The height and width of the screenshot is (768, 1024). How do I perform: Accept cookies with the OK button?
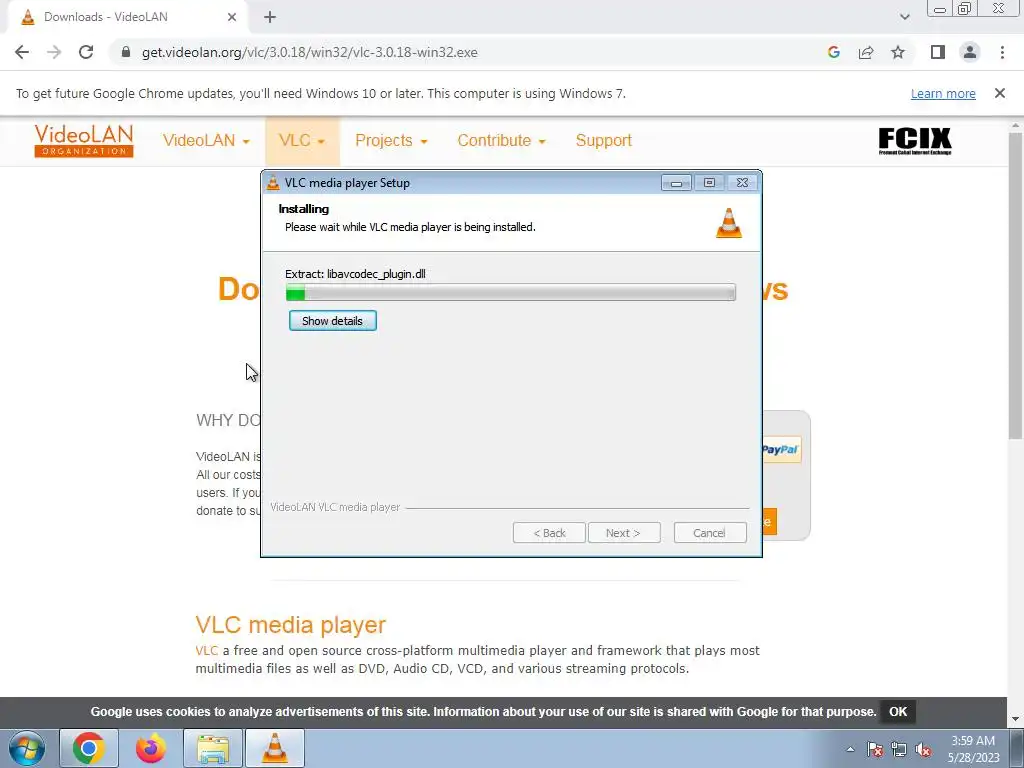898,712
